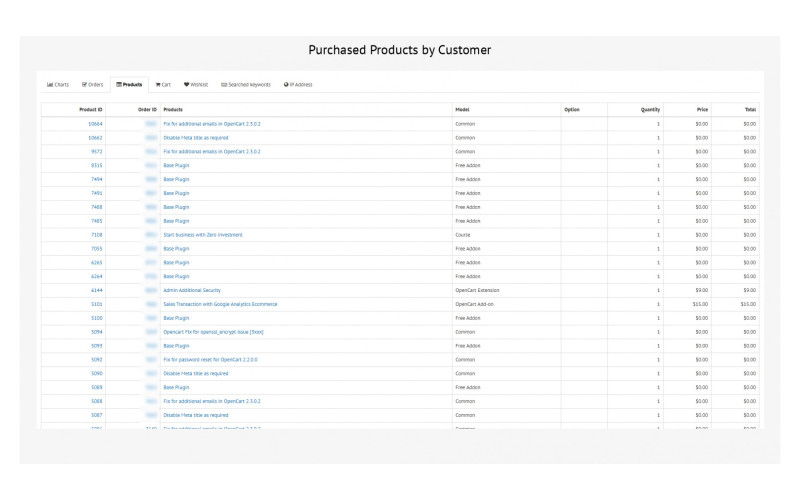This screenshot has width=800, height=500.
Task: Click 'Fix for password reset for OpenCart 2.2.0.0'
Action: (x=210, y=359)
